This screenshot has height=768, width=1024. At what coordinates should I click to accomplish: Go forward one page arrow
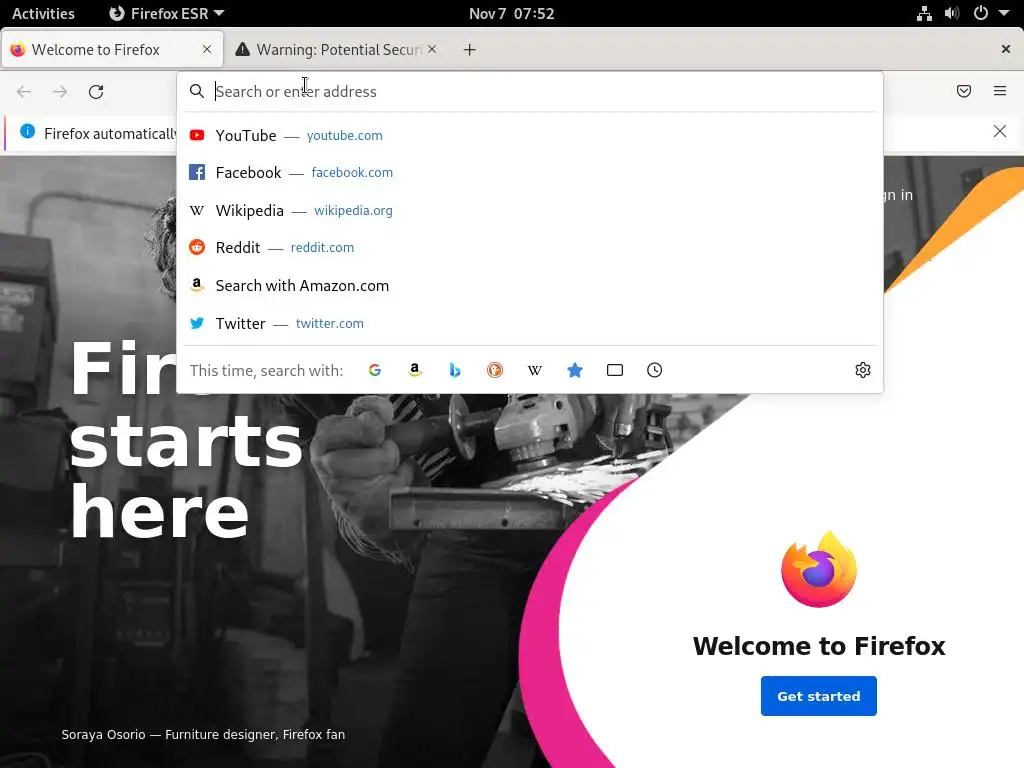(x=60, y=91)
